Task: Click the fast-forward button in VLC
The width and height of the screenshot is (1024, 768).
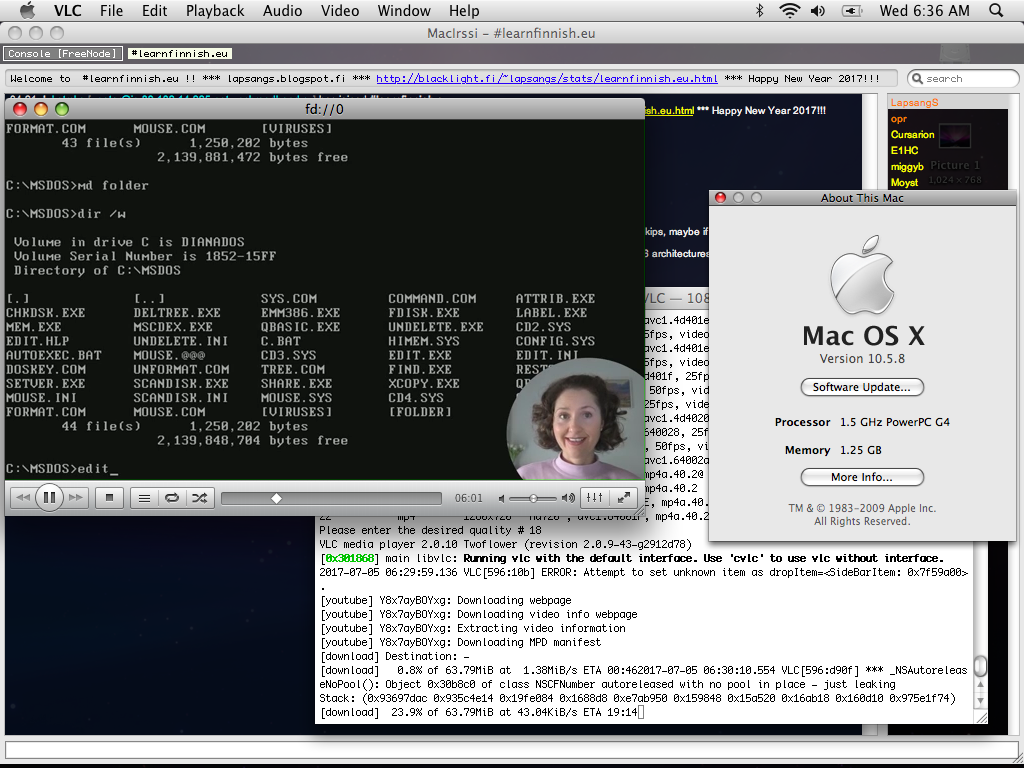Action: pyautogui.click(x=76, y=497)
